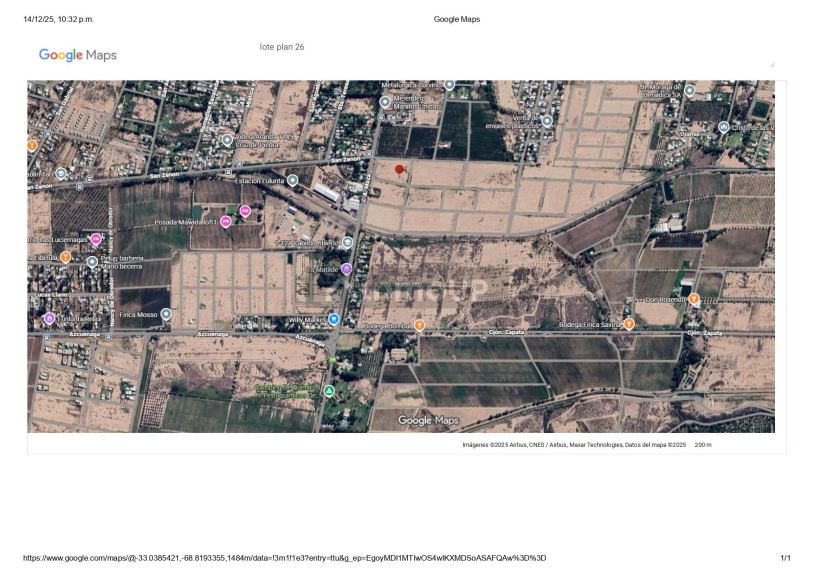
Task: Click the google.com/maps URL link
Action: (287, 557)
